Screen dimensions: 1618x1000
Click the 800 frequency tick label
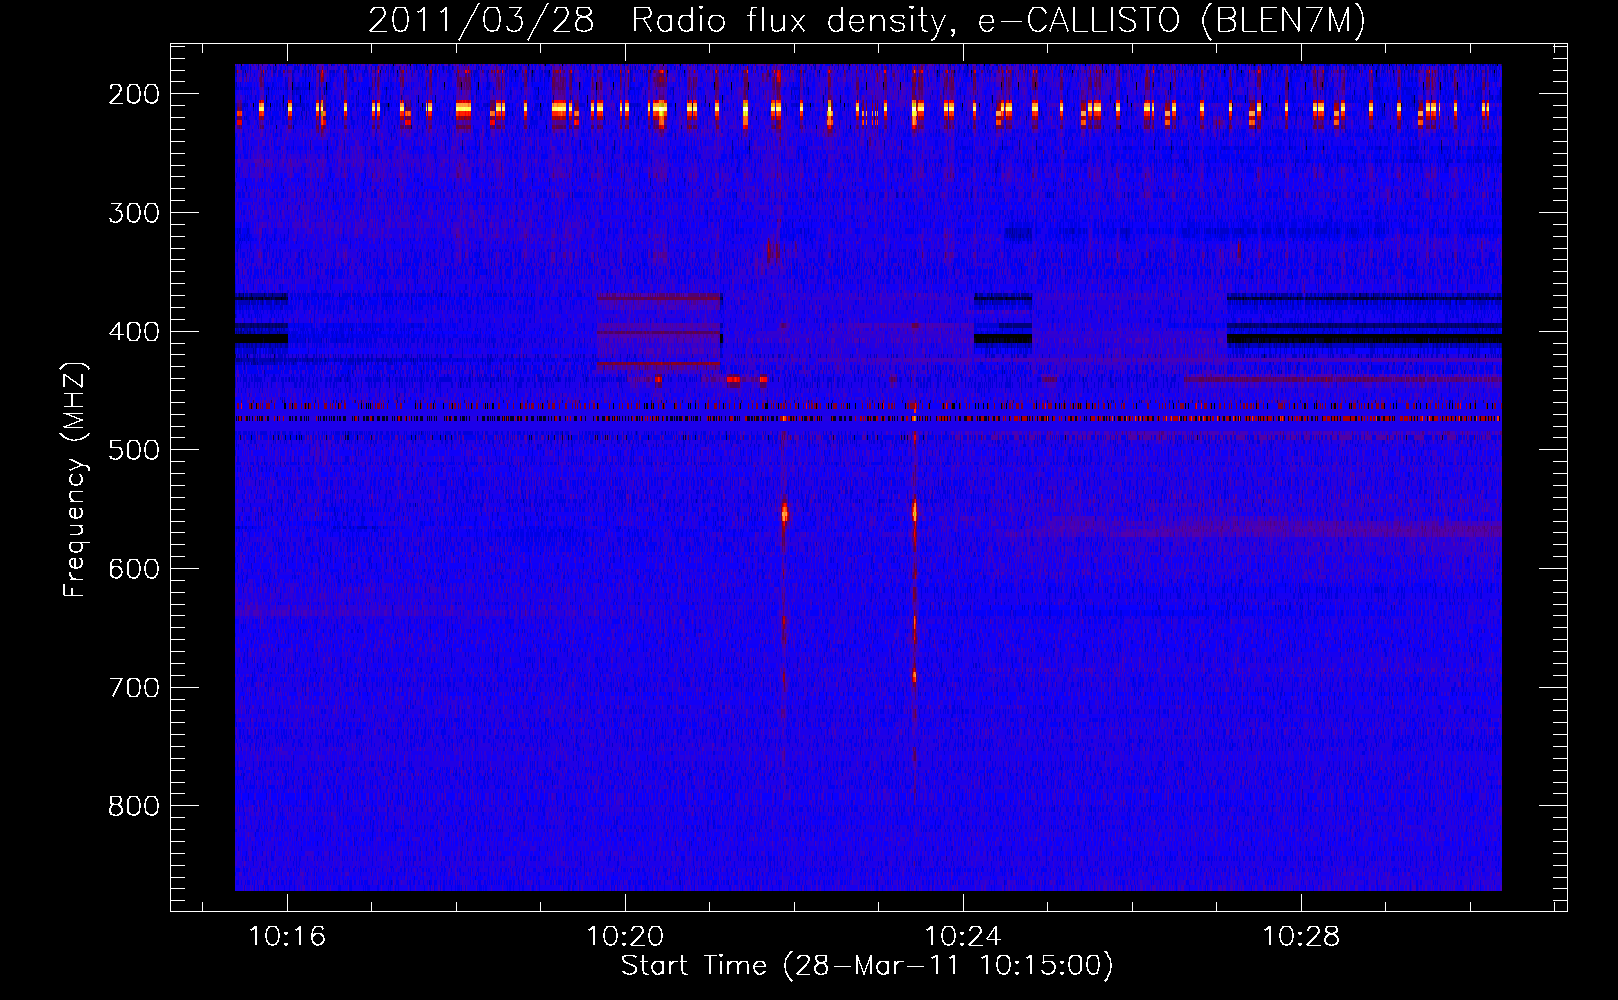point(134,806)
